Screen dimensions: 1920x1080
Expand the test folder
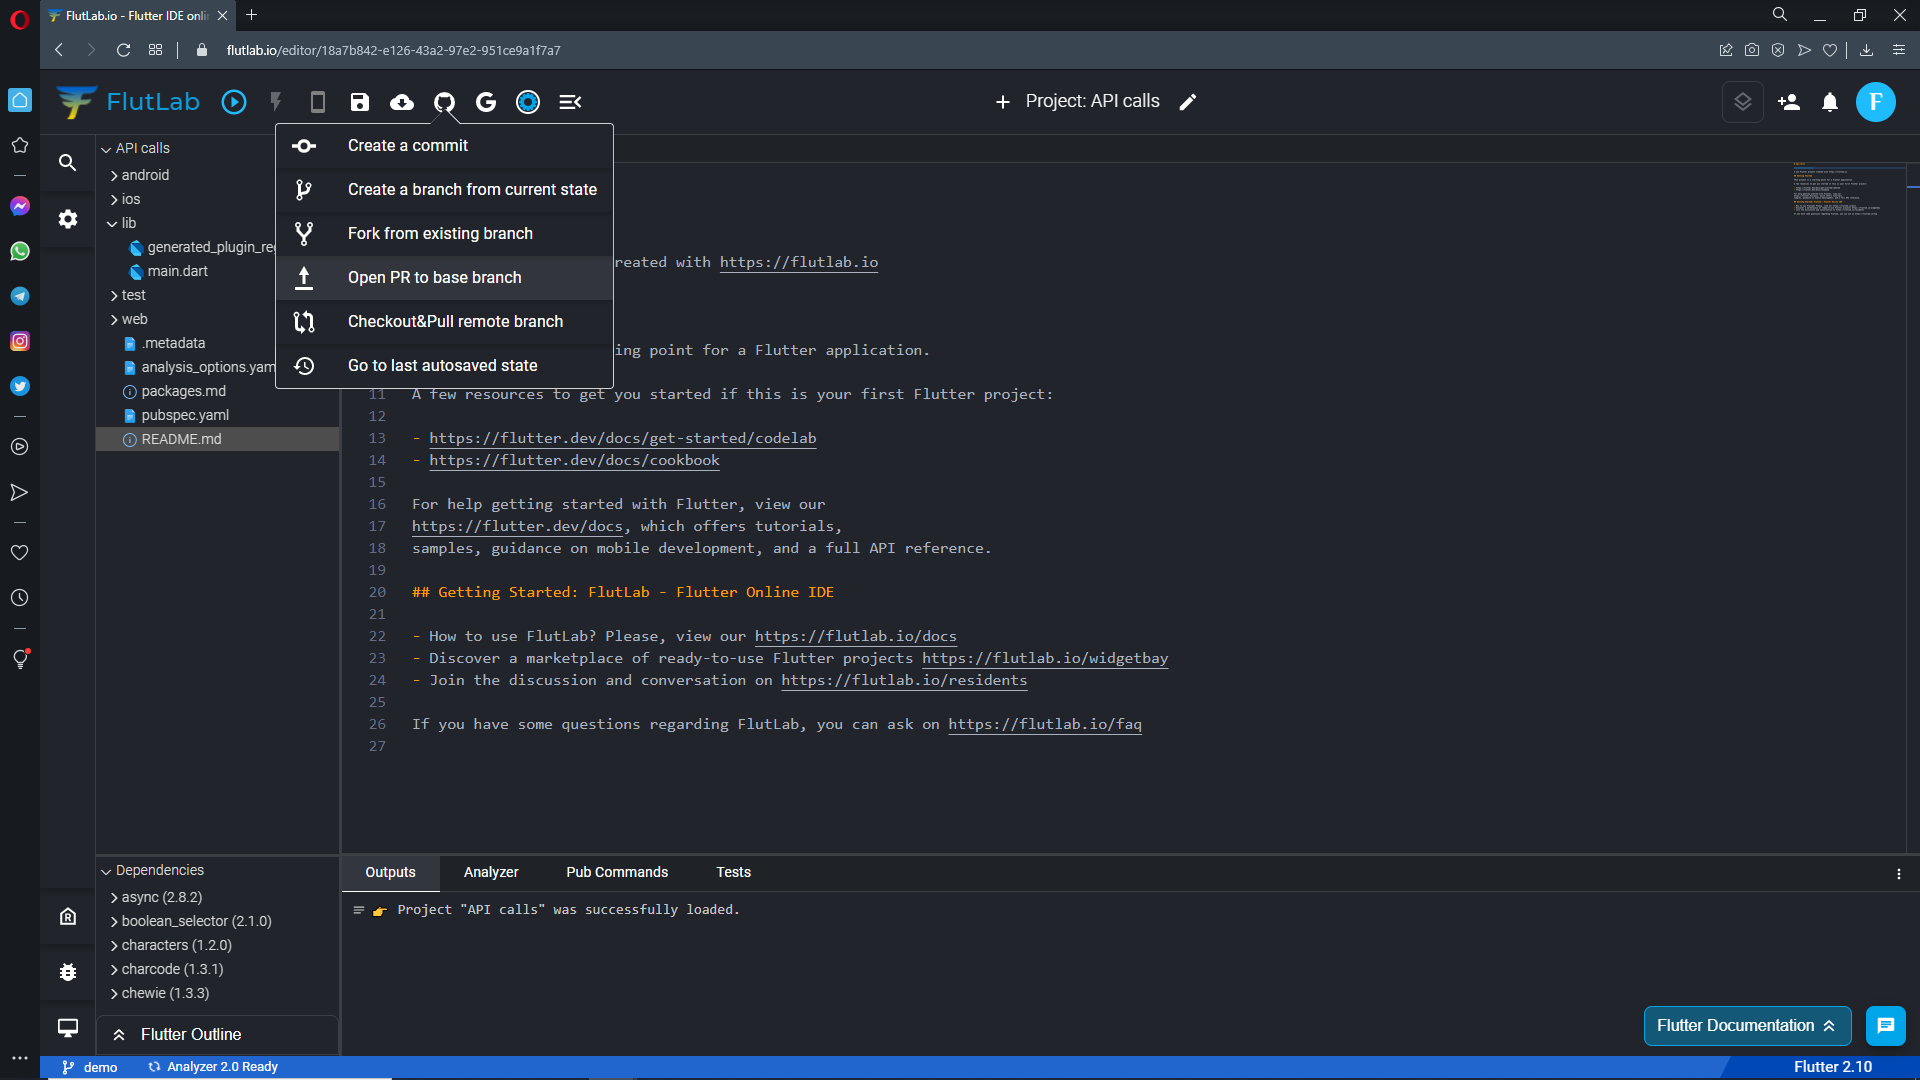click(x=114, y=296)
